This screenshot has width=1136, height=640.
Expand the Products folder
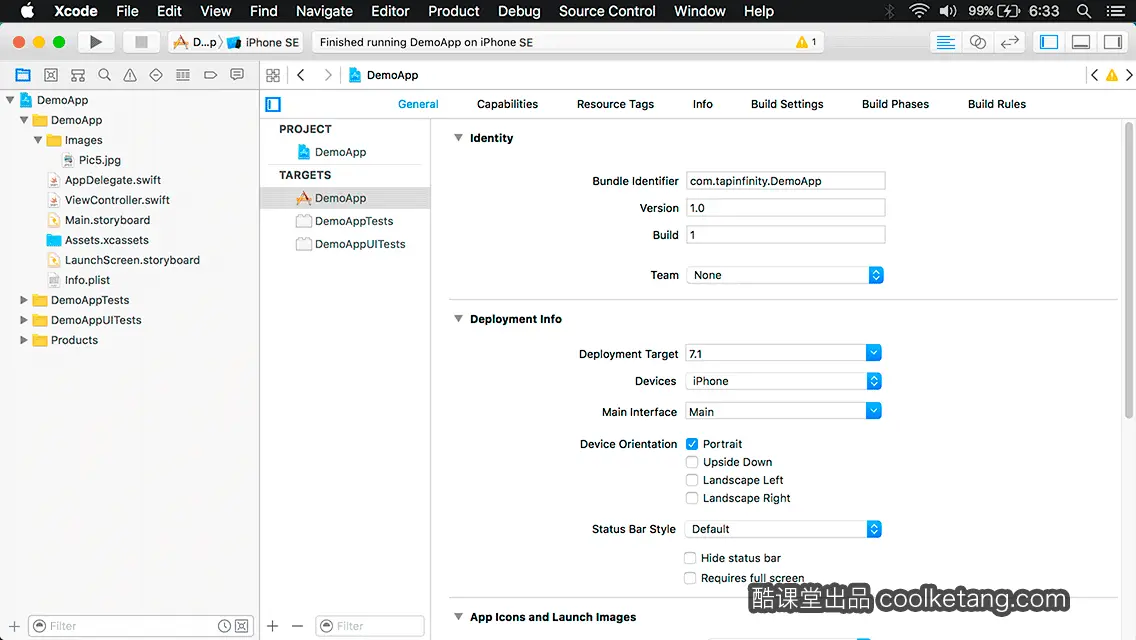tap(24, 339)
